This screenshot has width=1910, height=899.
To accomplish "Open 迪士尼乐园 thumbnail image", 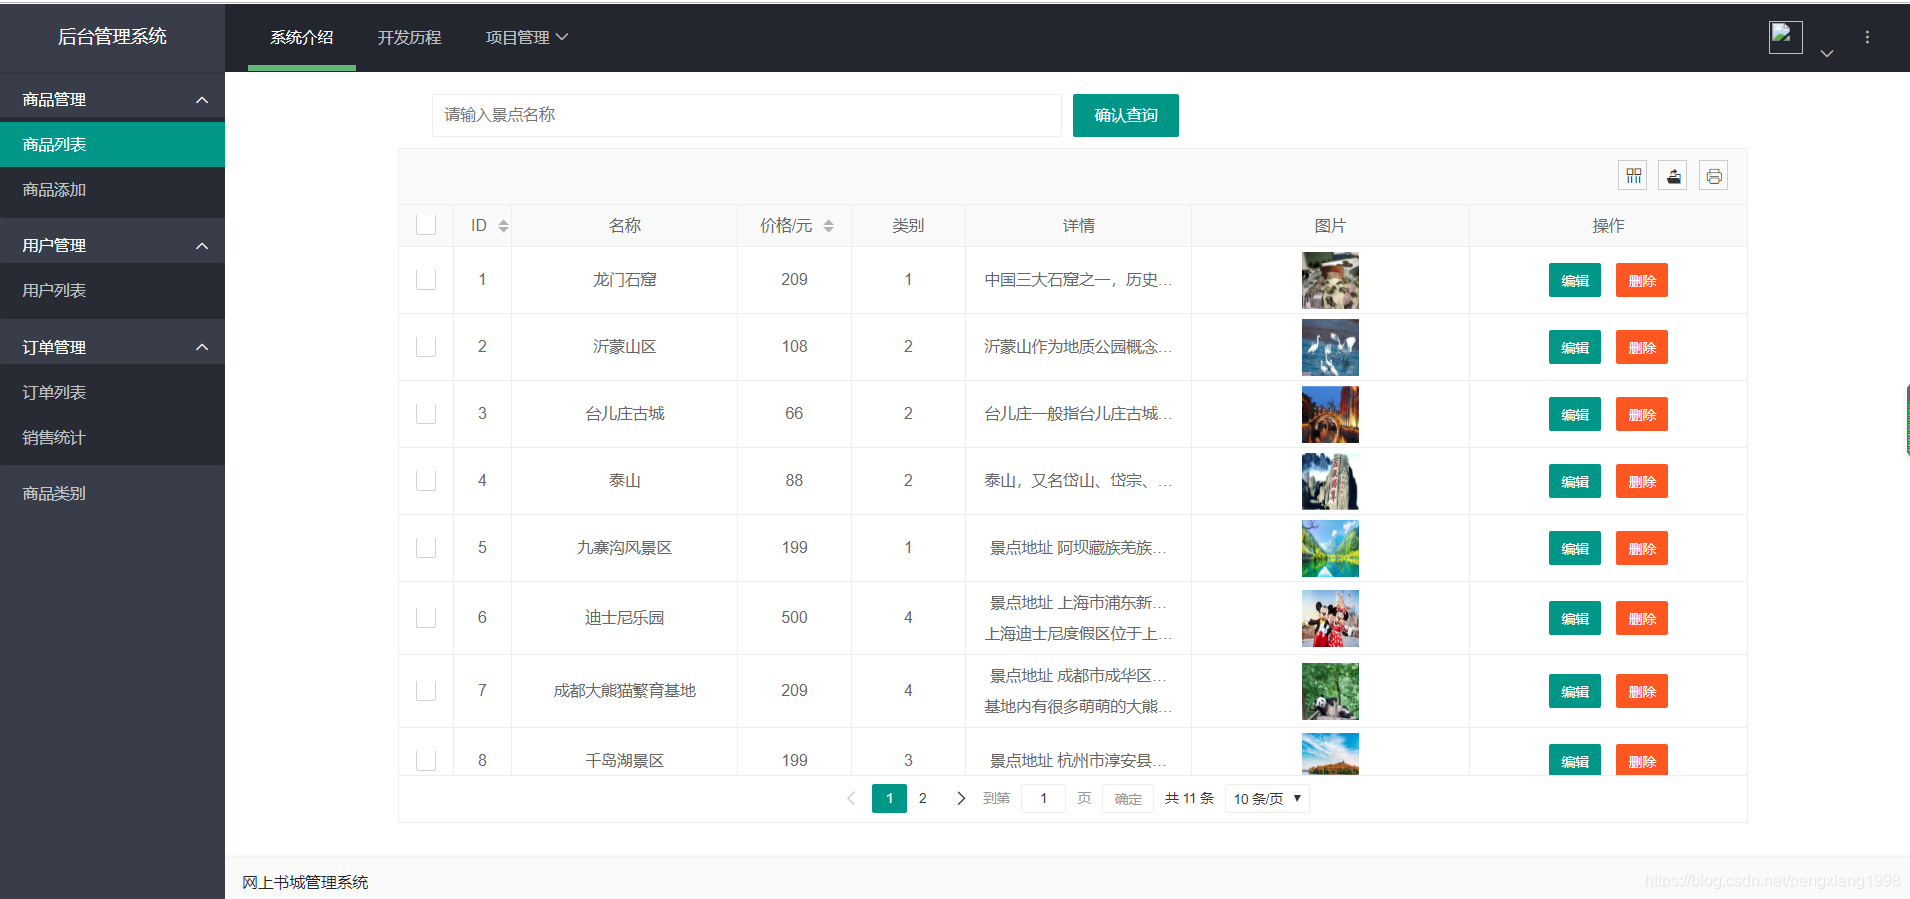I will (1330, 618).
